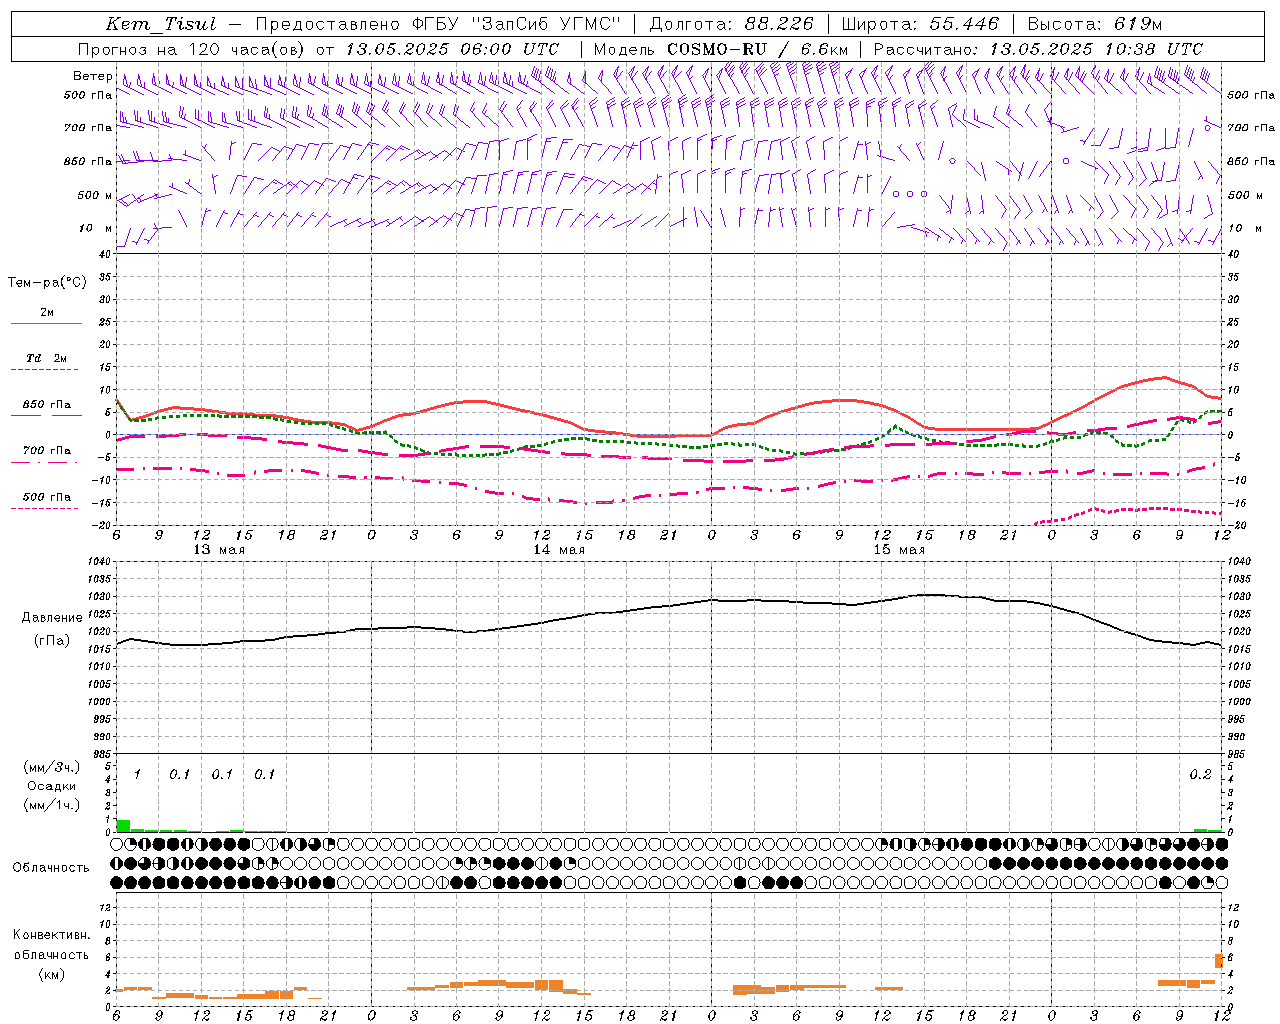Click the station name Kem_Tisul

[161, 24]
